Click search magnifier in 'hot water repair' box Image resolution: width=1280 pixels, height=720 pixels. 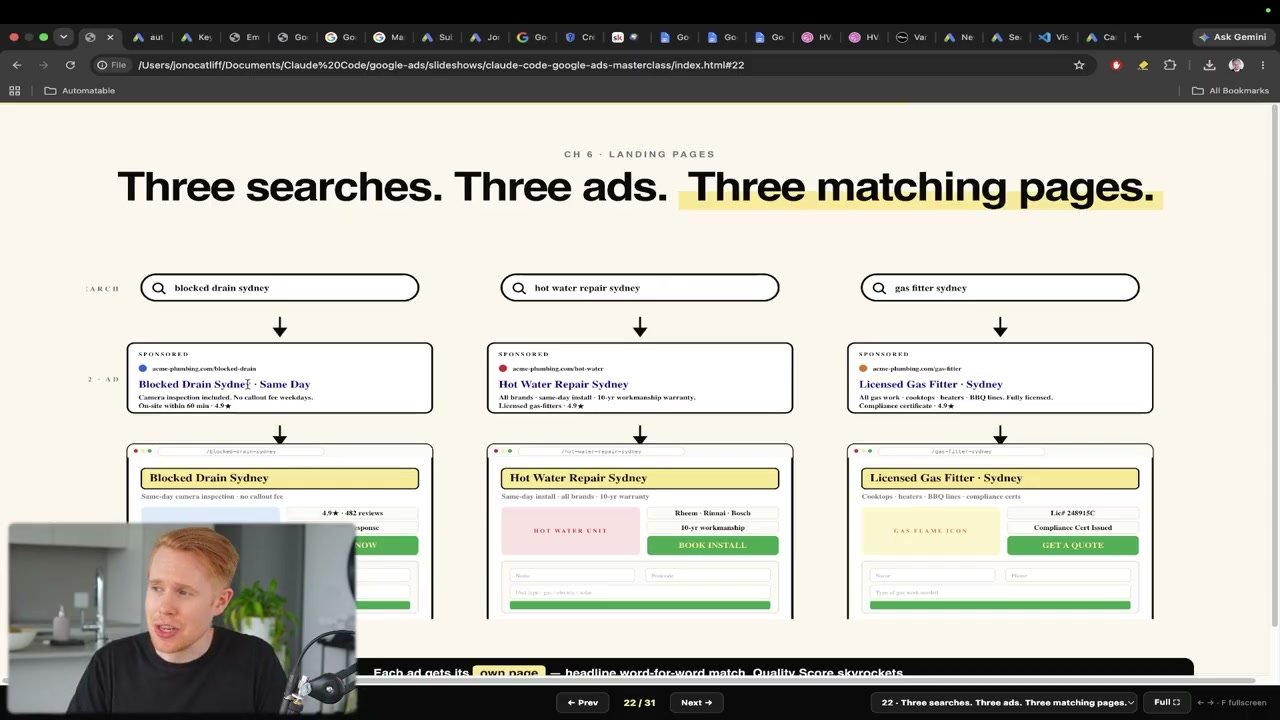[519, 288]
